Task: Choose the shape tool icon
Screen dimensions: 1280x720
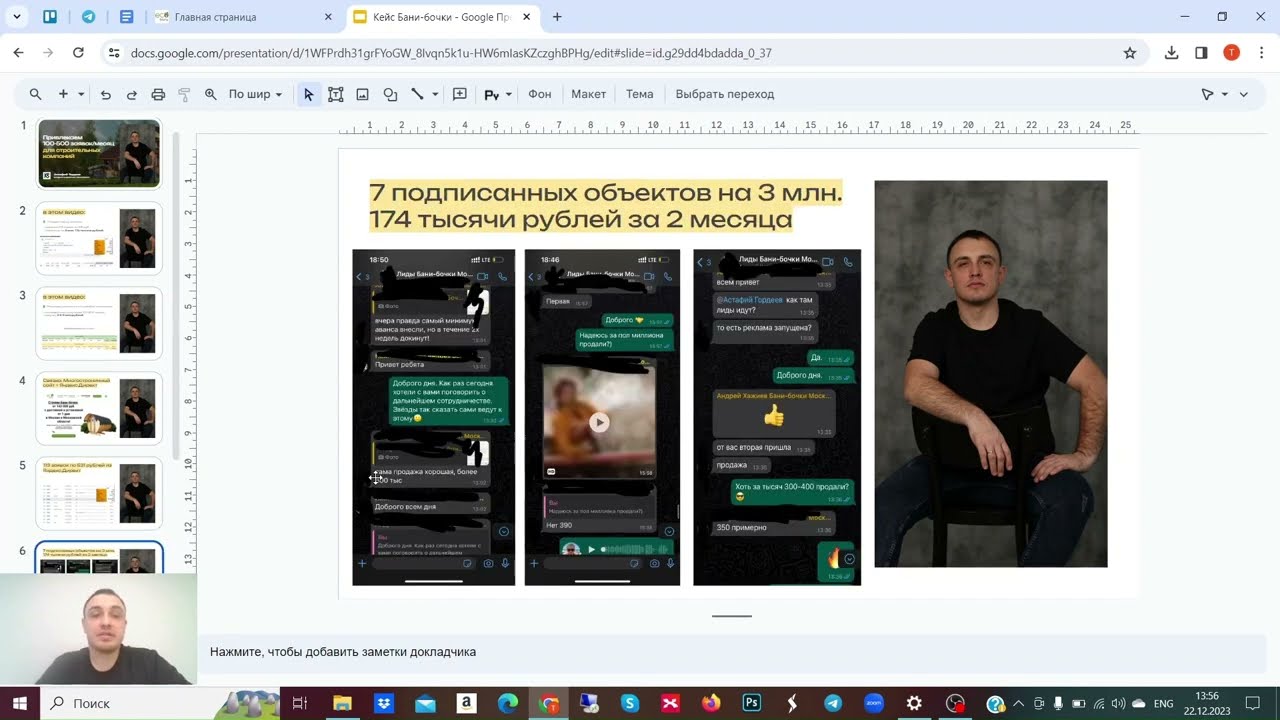Action: [390, 94]
